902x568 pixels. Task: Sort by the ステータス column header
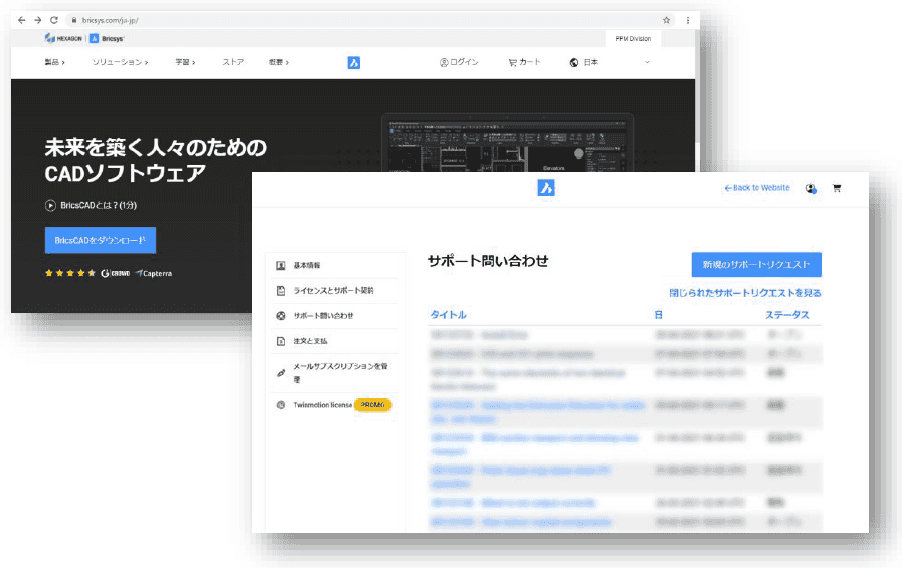tap(787, 315)
